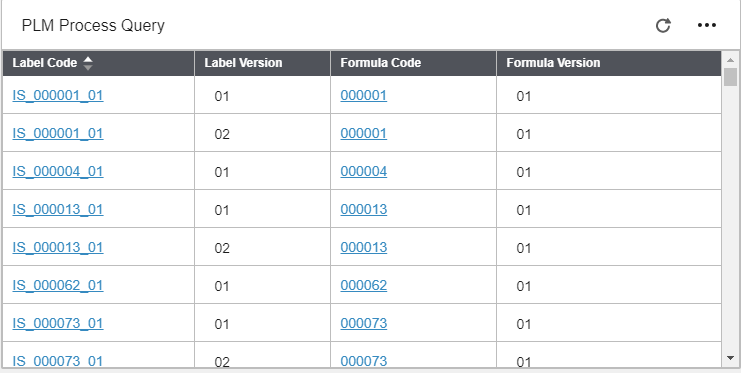Sort by the Label Code arrows icon
Screen dimensions: 741x373
point(88,63)
